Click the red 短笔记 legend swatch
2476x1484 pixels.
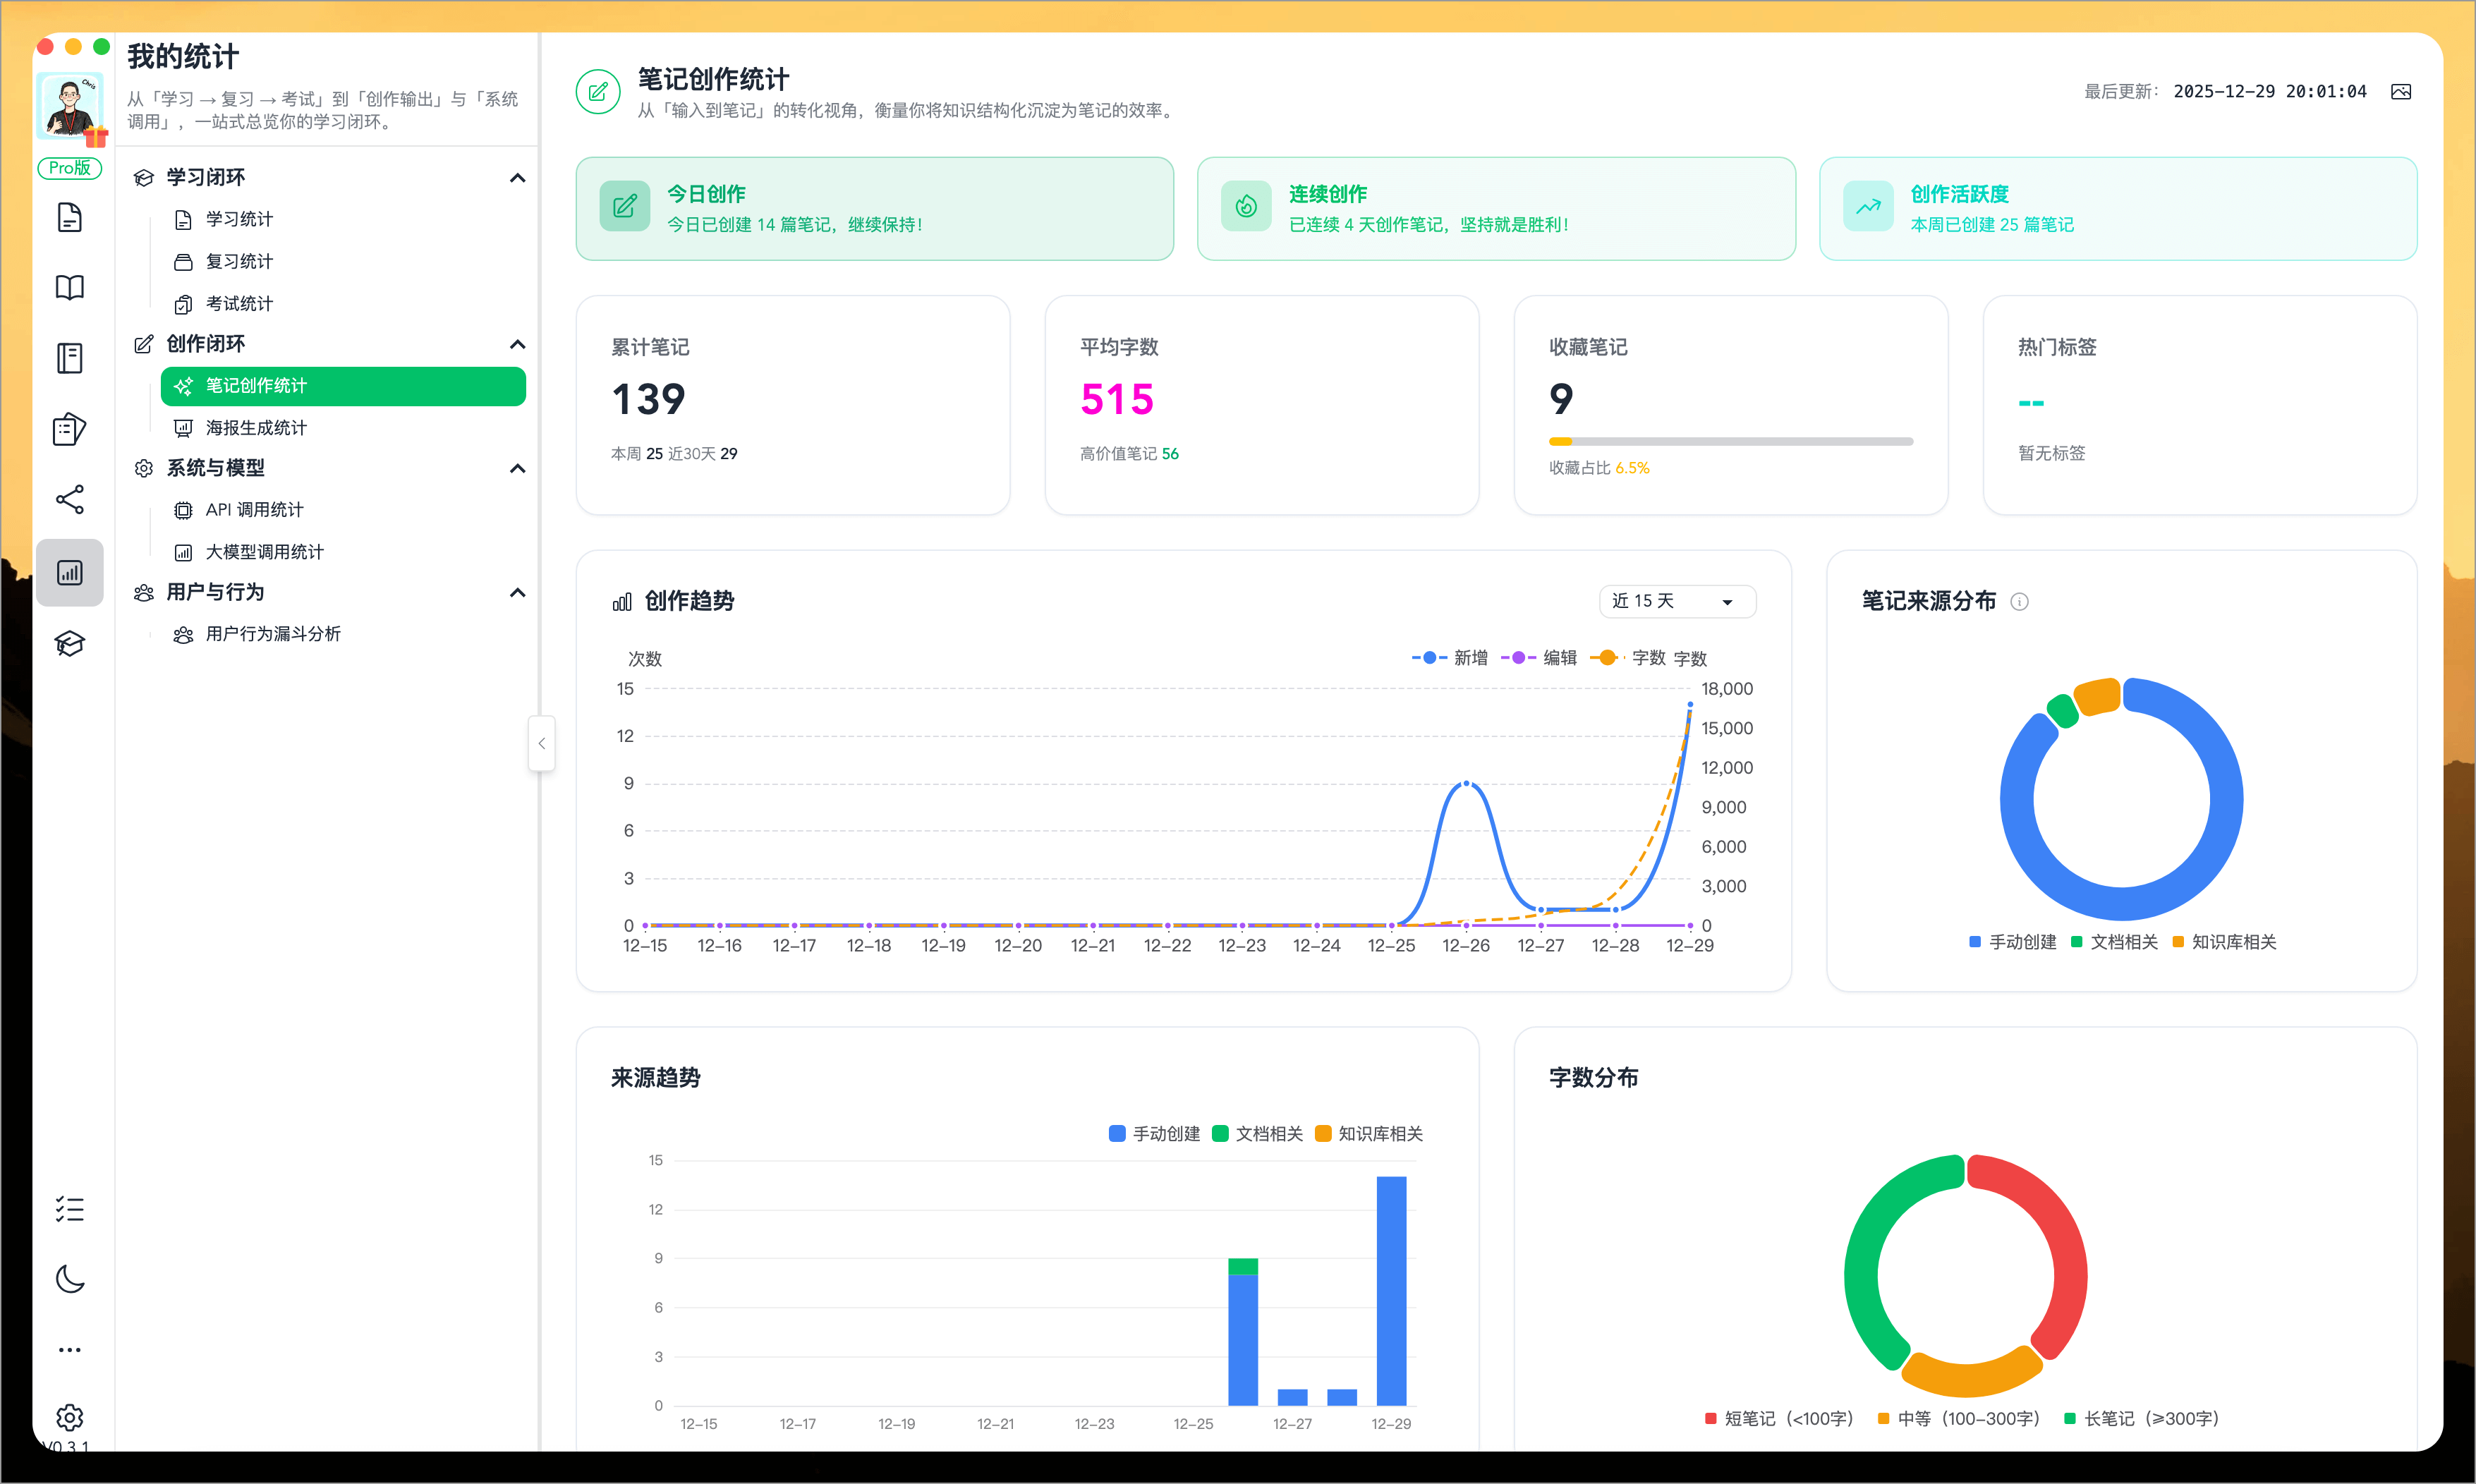(x=1711, y=1419)
